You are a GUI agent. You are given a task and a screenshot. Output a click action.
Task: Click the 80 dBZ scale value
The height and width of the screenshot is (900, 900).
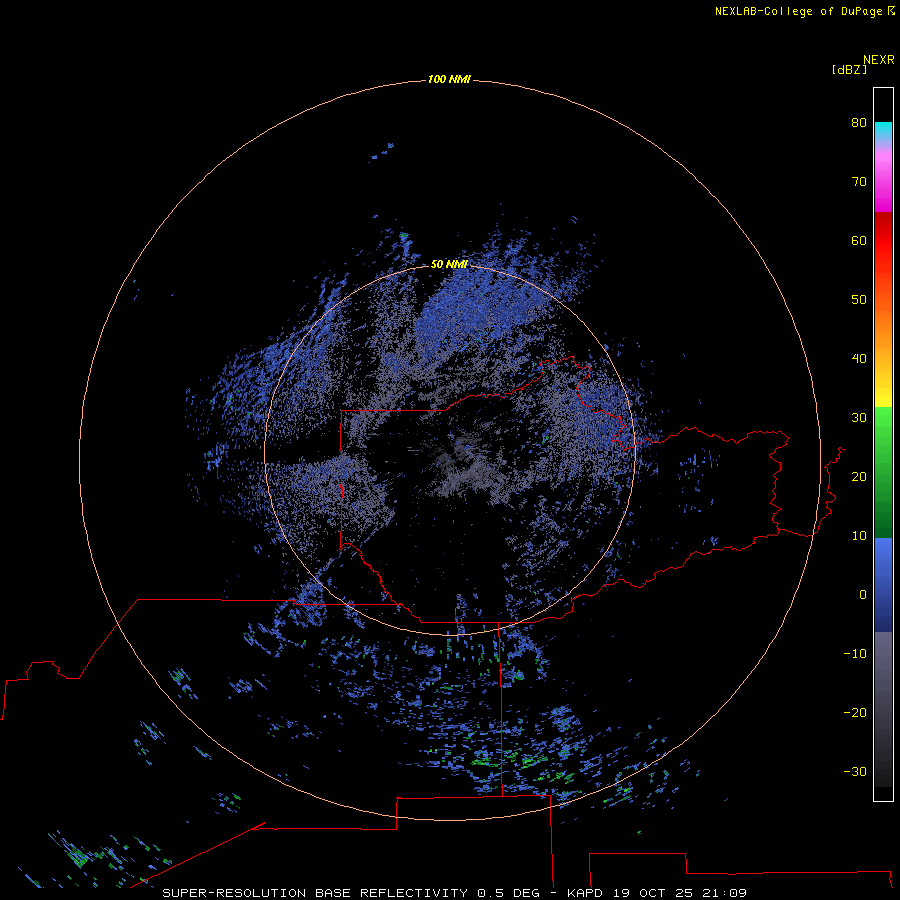tap(859, 122)
